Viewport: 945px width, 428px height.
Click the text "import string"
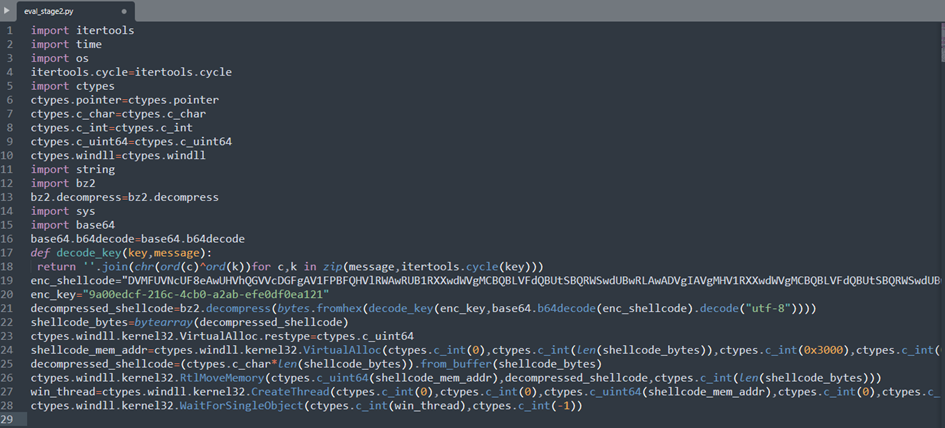coord(73,169)
